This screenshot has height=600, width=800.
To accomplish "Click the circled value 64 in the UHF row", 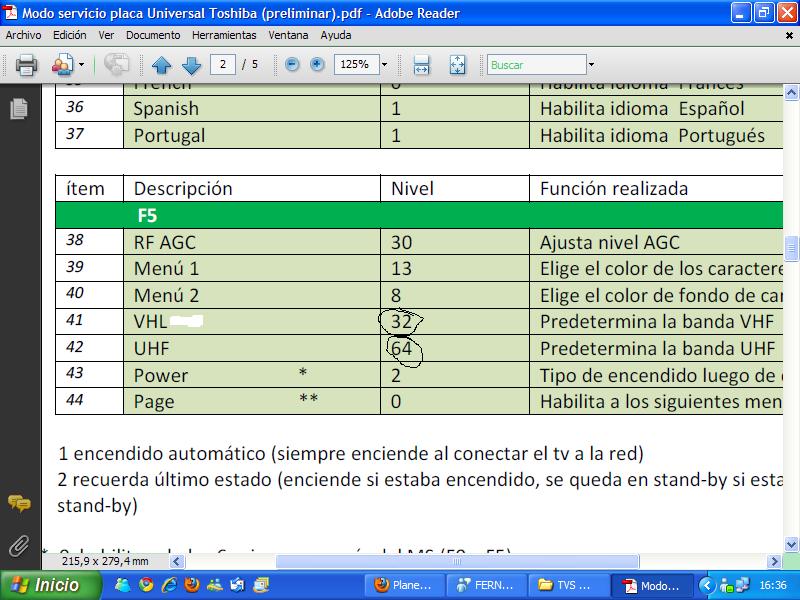I will (x=403, y=349).
